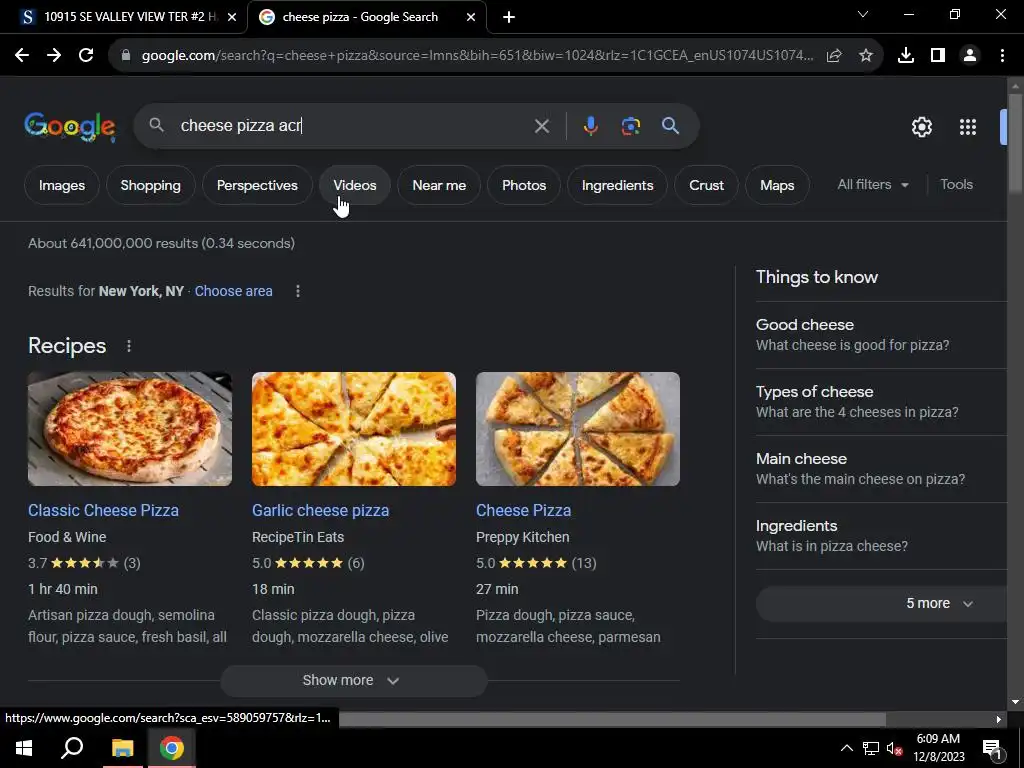
Task: Select the Near me filter chip
Action: [439, 185]
